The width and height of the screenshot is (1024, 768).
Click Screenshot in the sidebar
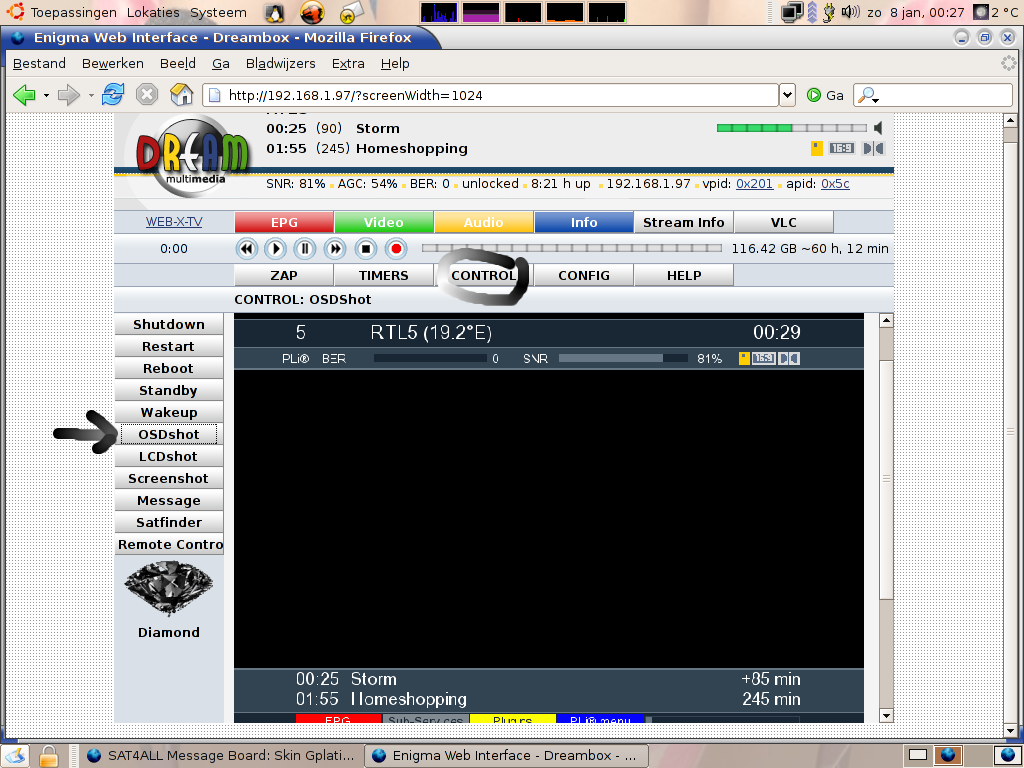point(168,479)
